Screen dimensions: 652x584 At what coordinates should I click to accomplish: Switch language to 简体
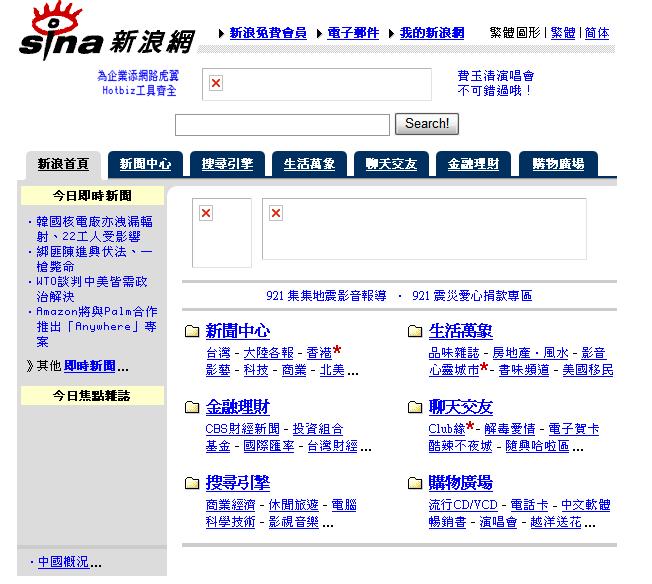tap(596, 33)
